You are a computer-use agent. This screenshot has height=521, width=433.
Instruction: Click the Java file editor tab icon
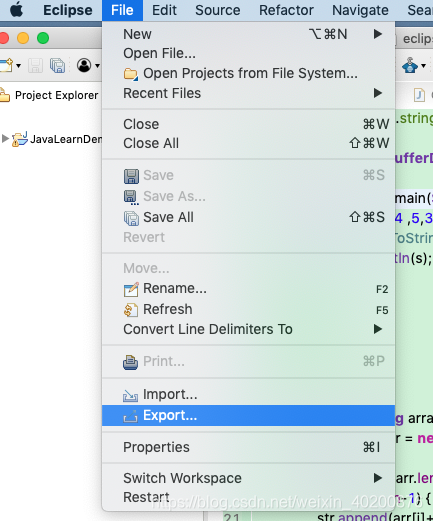[x=419, y=95]
